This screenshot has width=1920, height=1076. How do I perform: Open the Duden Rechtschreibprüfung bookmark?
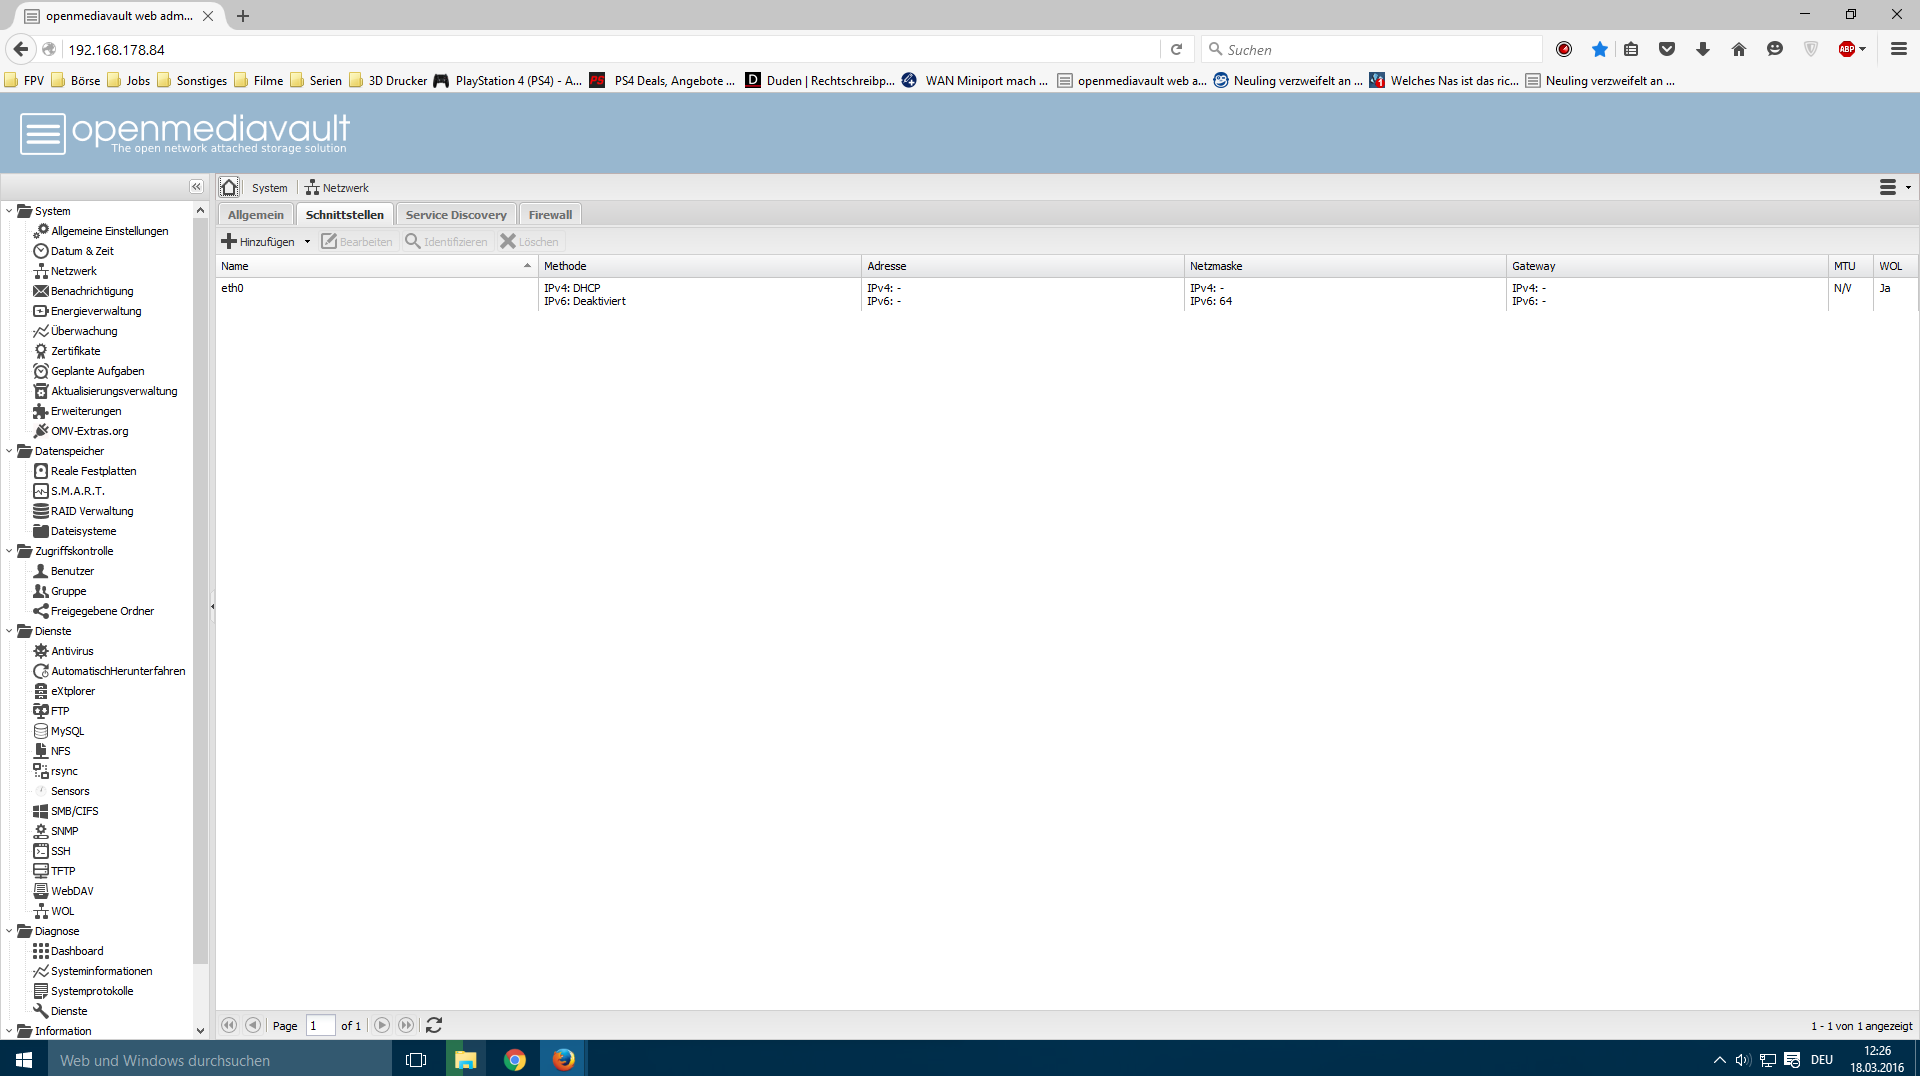(820, 81)
